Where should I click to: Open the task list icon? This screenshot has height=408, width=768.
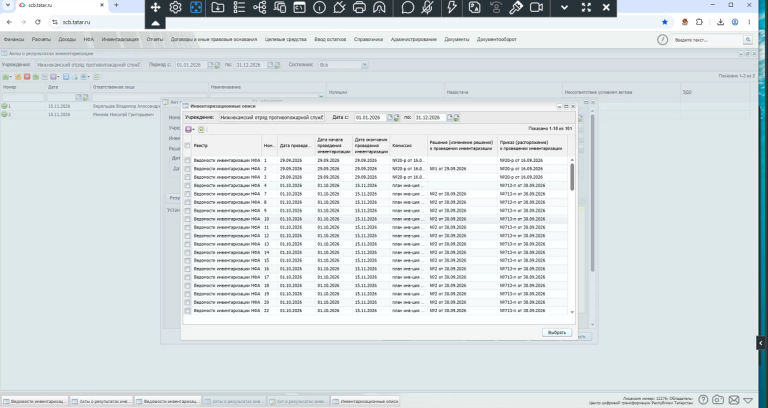[239, 7]
